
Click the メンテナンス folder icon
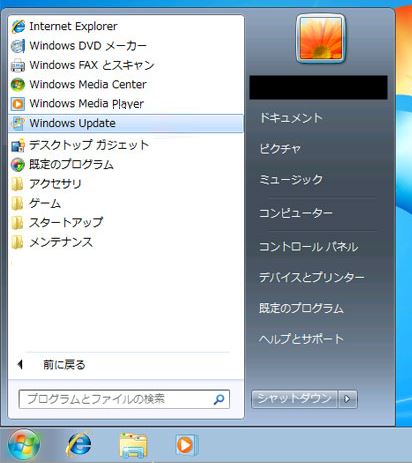pyautogui.click(x=18, y=242)
